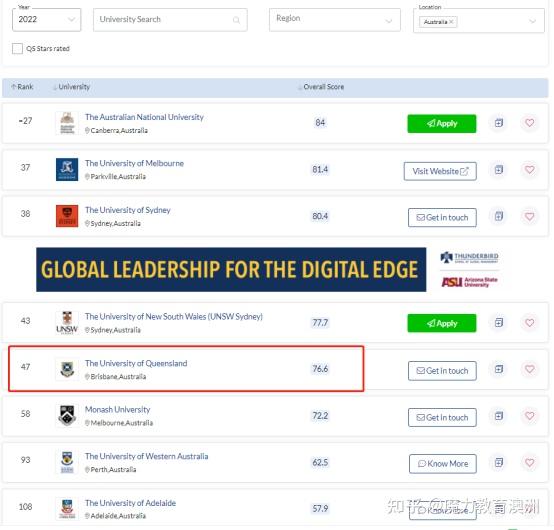Click Get in touch for University of Queensland
Screen dimensions: 554x530
[x=442, y=371]
